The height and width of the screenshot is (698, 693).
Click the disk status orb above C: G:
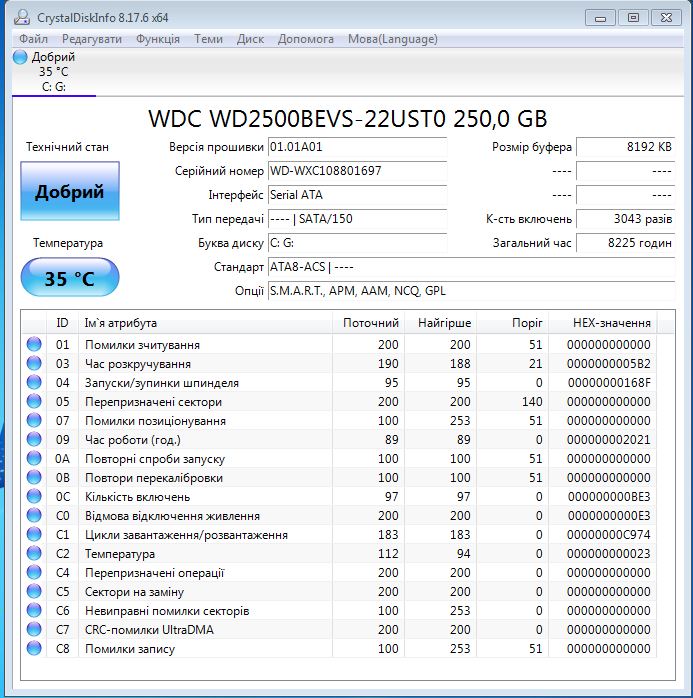tap(20, 57)
